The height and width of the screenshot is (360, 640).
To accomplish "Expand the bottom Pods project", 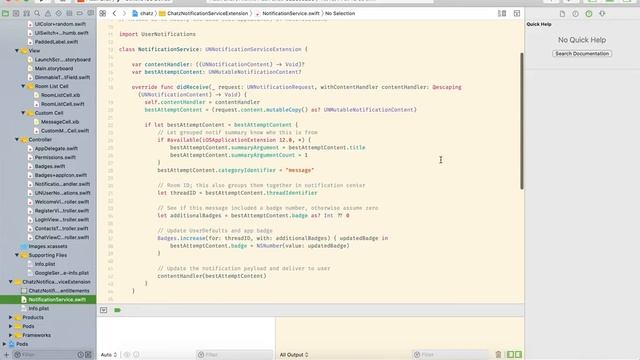I will pos(4,344).
